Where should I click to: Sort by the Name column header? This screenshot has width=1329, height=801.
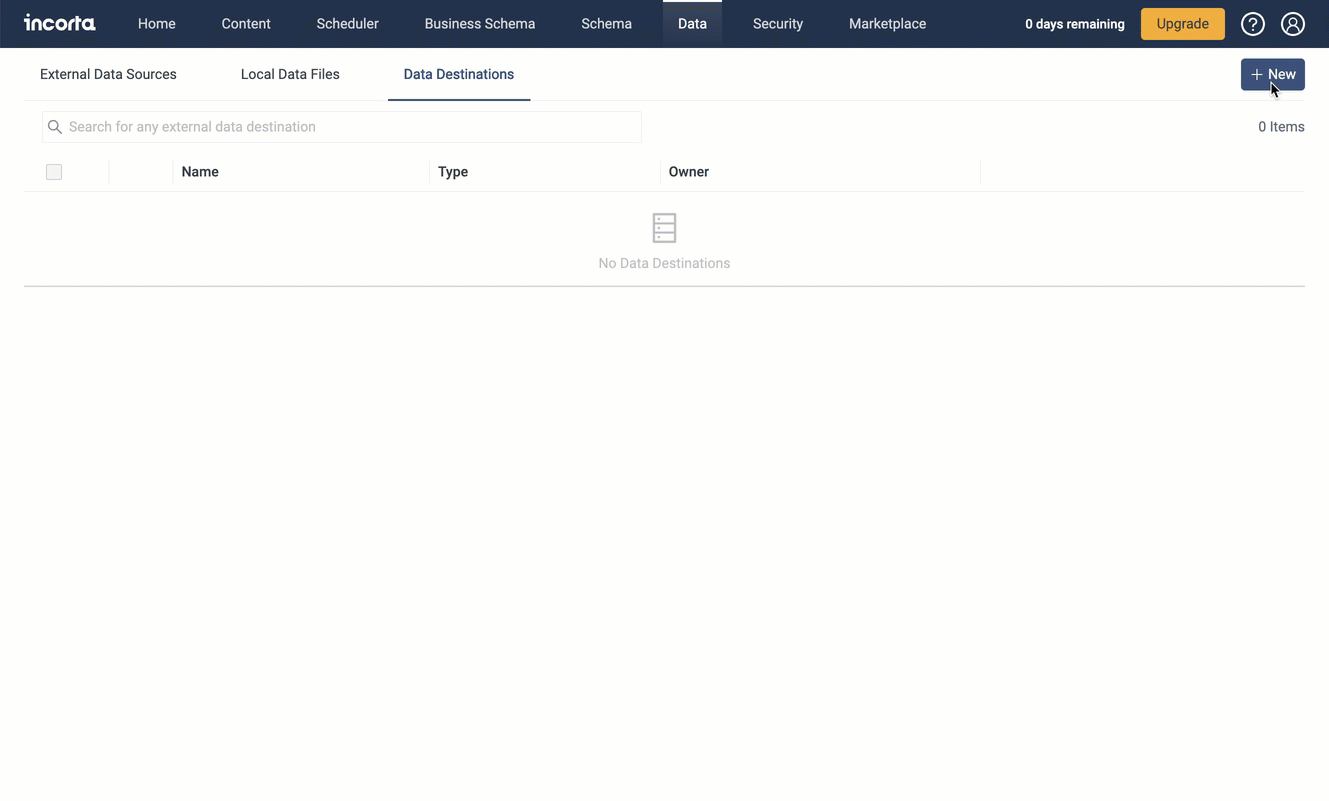pos(200,172)
